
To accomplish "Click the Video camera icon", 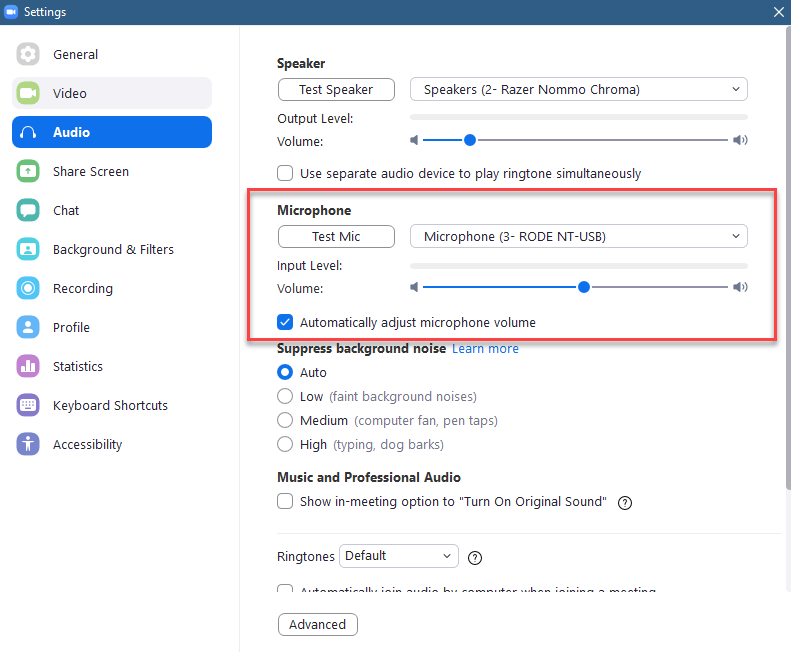I will point(28,93).
